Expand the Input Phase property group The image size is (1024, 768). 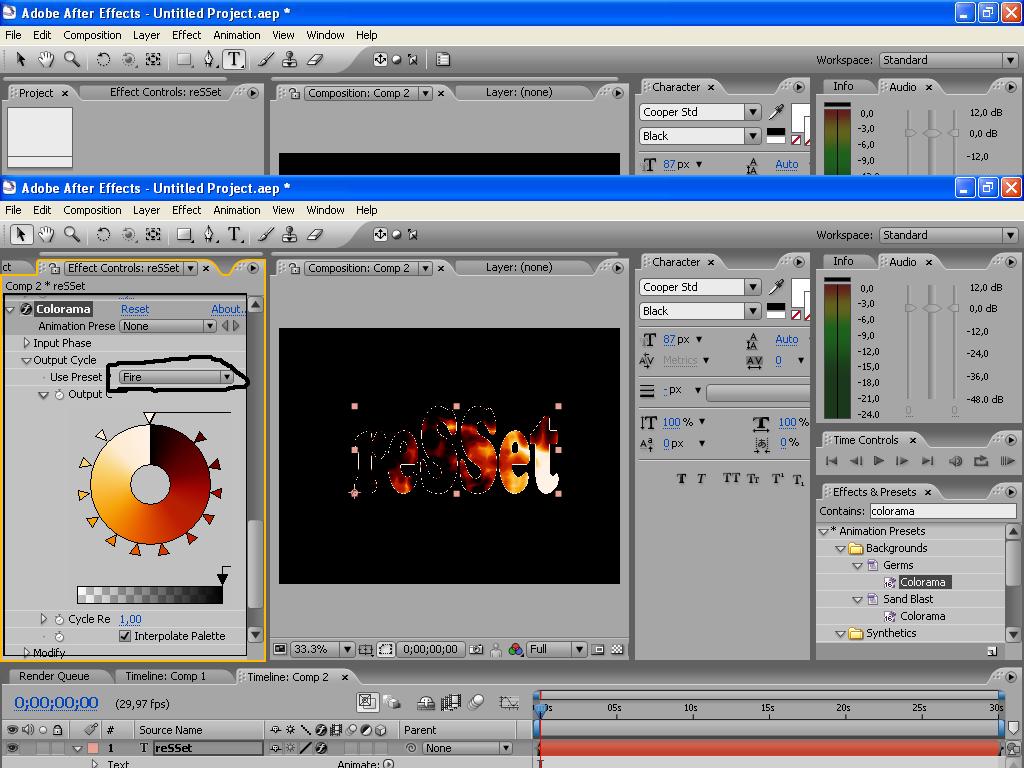pyautogui.click(x=27, y=343)
